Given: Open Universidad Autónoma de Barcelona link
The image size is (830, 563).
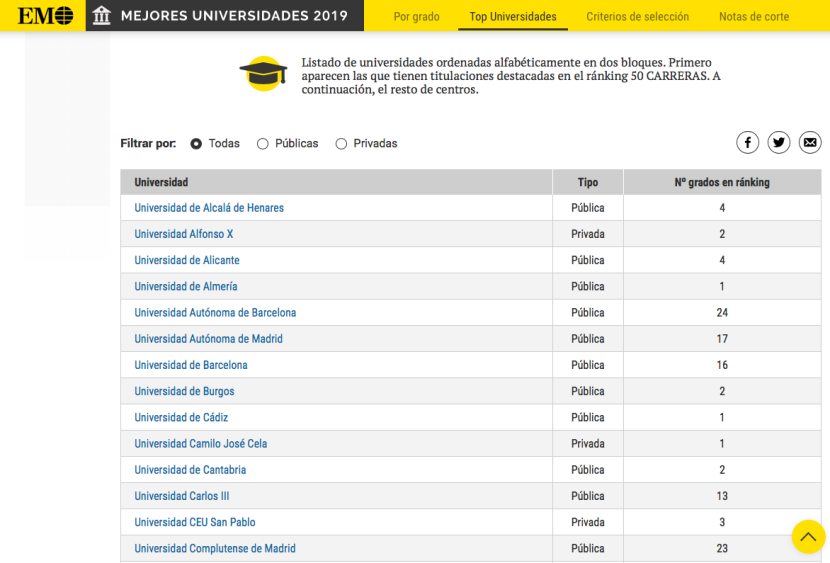Looking at the screenshot, I should click(215, 313).
